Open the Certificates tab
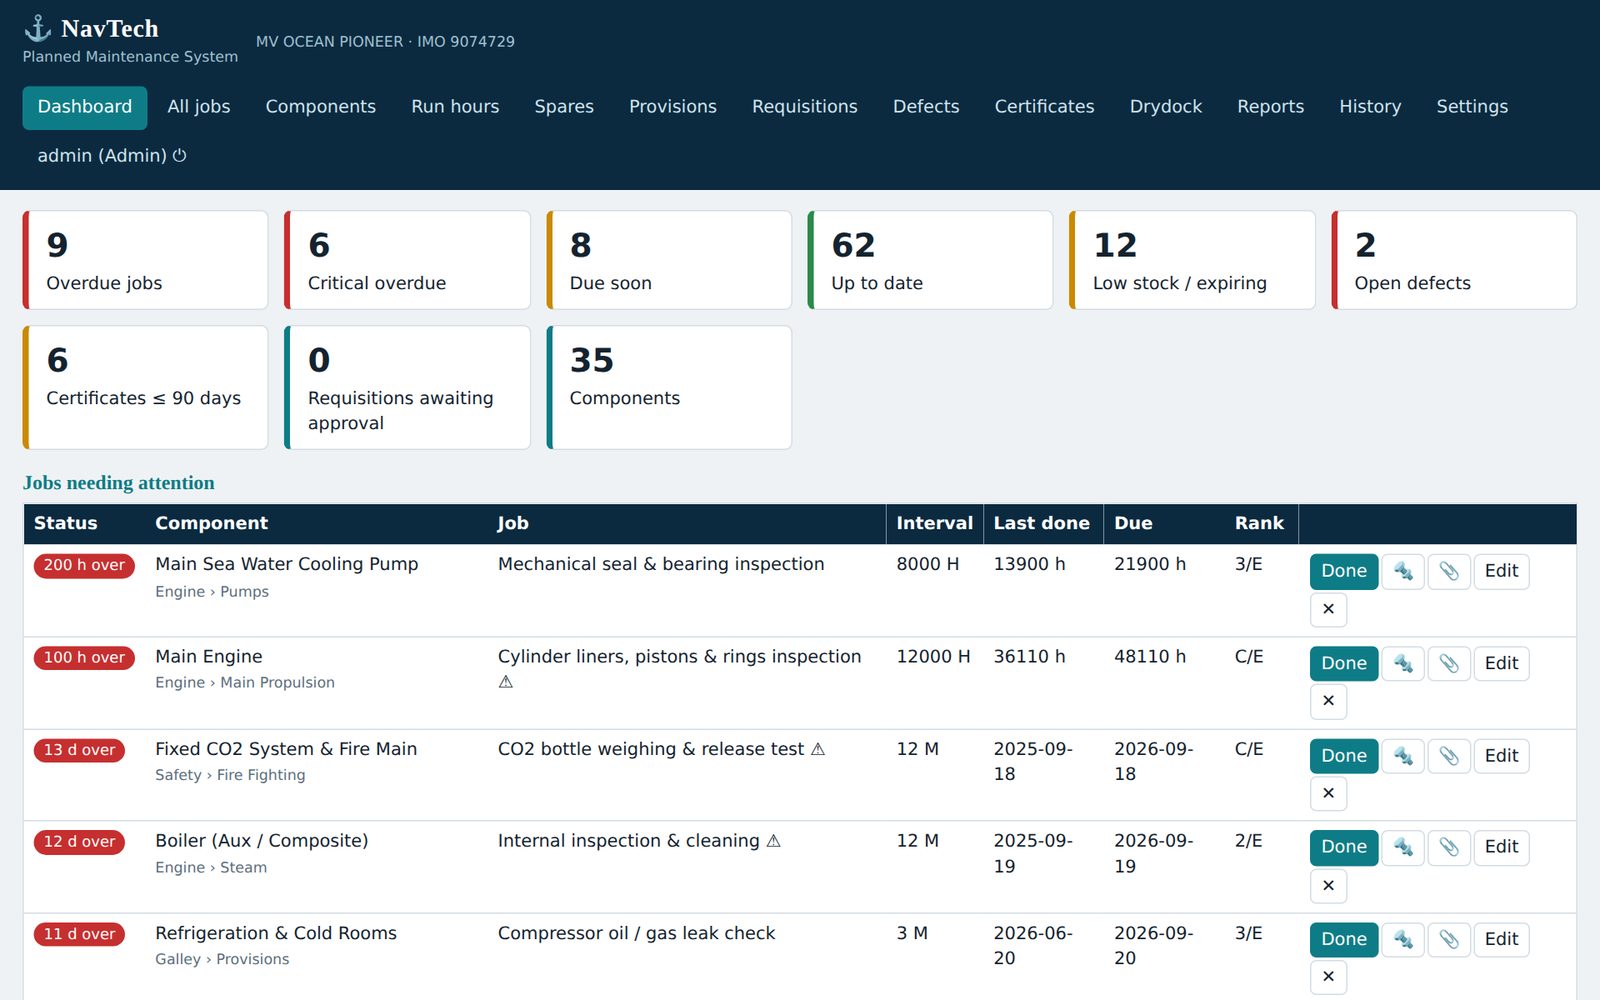This screenshot has height=1000, width=1600. point(1044,107)
